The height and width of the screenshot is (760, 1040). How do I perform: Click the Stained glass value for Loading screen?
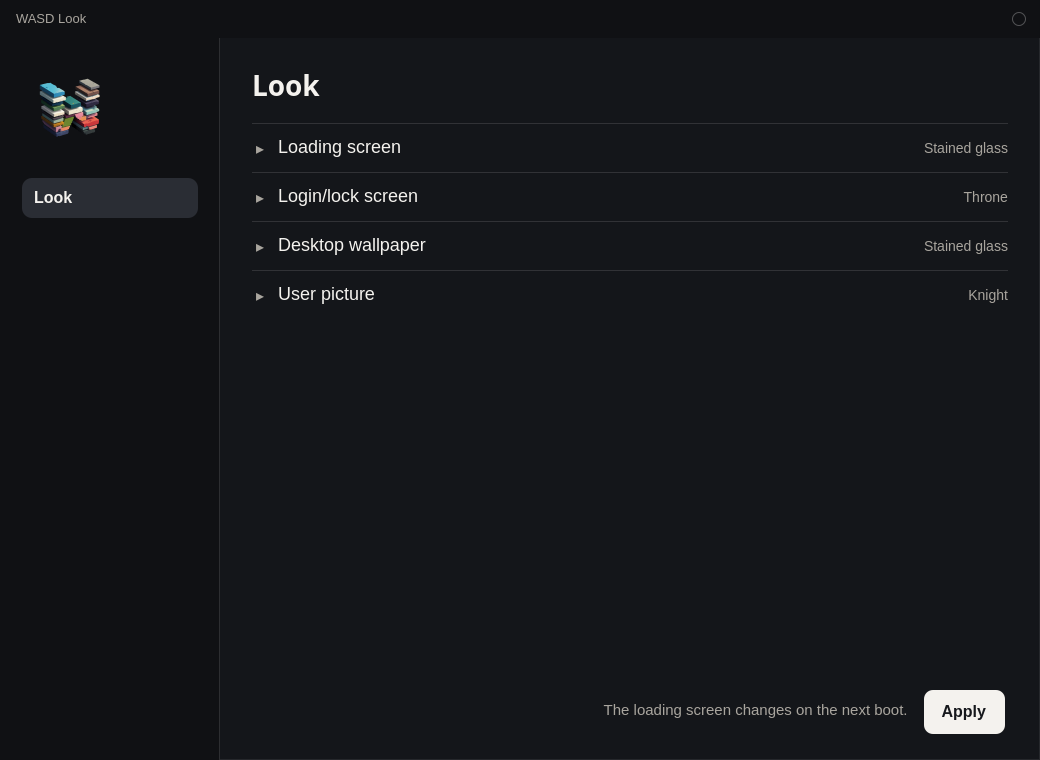pos(965,149)
